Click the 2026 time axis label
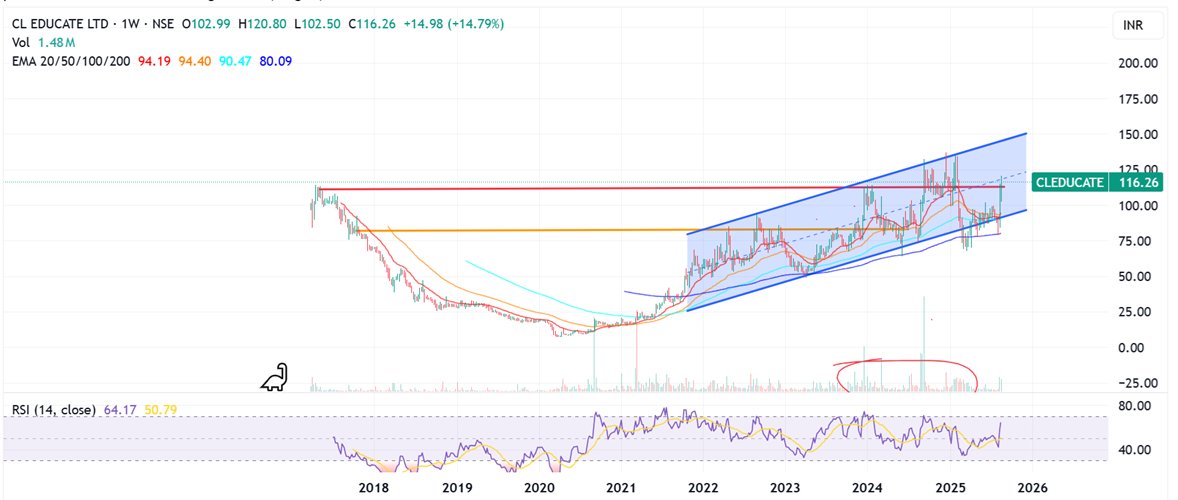Image resolution: width=1178 pixels, height=500 pixels. tap(1032, 486)
